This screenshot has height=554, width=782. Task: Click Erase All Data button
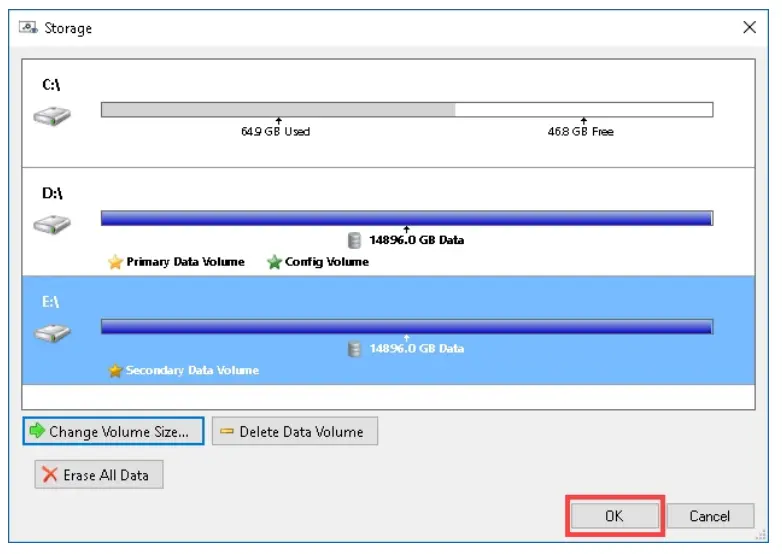[99, 475]
